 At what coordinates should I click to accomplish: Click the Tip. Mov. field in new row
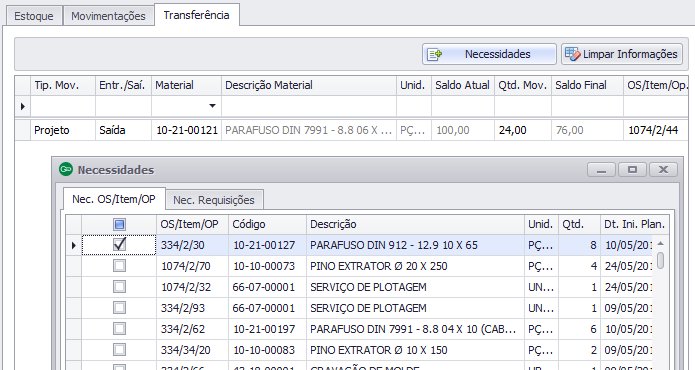click(x=63, y=106)
